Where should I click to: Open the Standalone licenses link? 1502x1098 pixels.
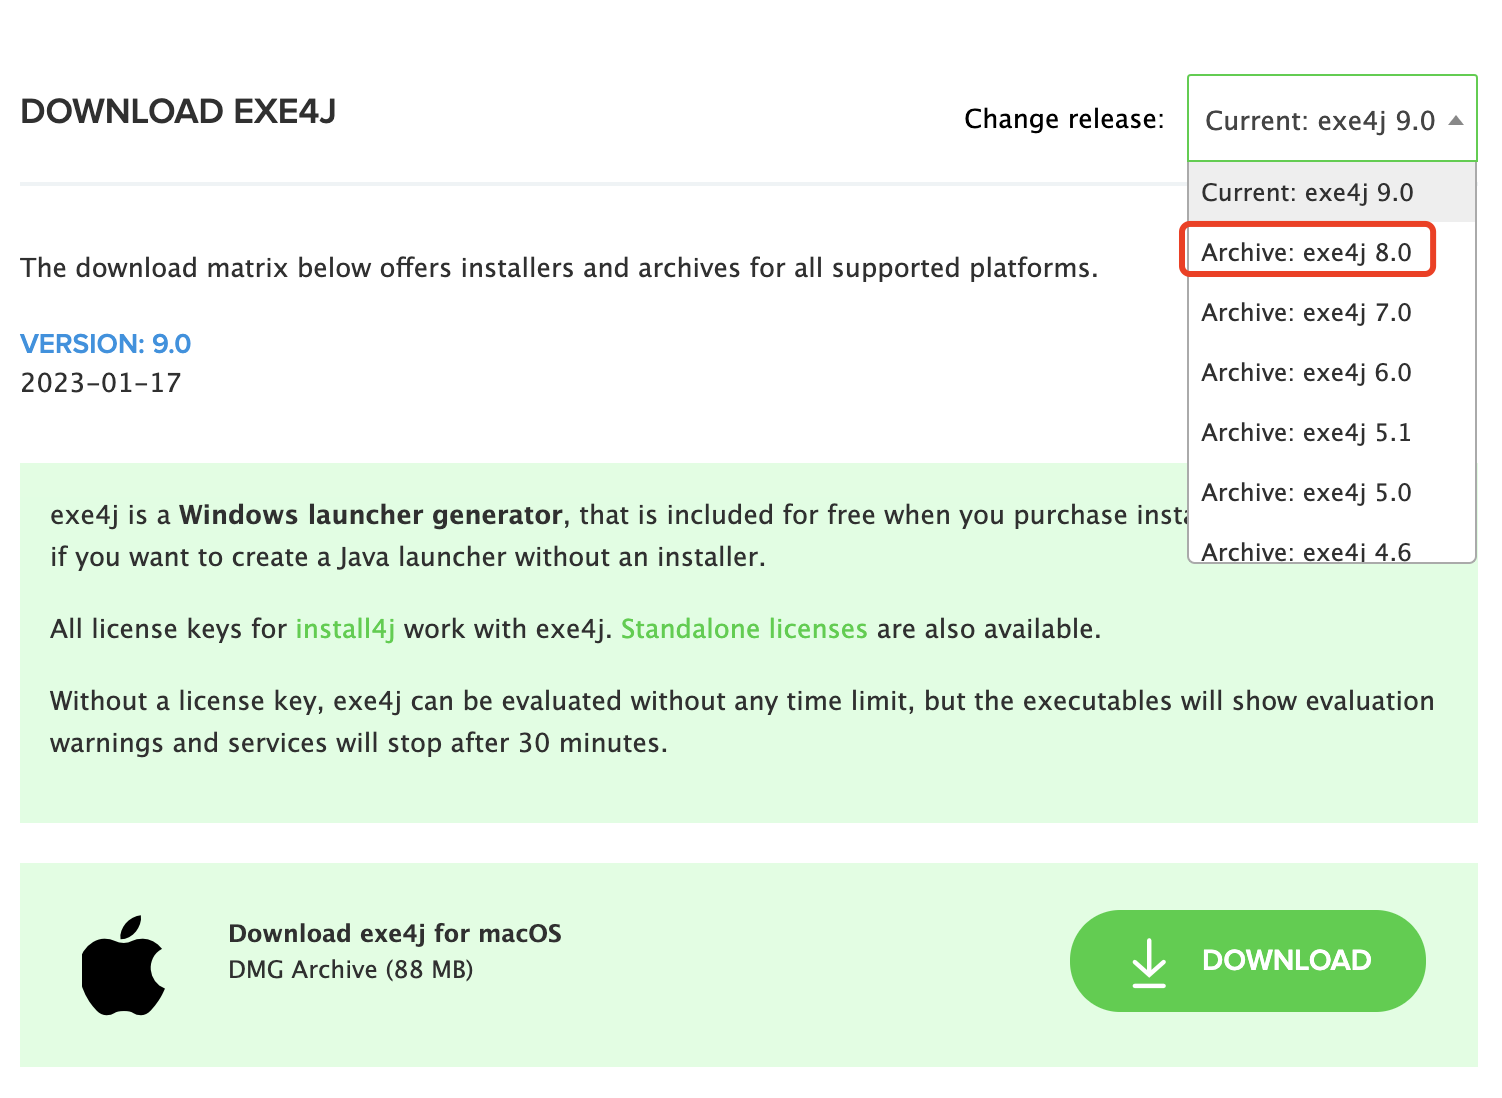pos(744,629)
